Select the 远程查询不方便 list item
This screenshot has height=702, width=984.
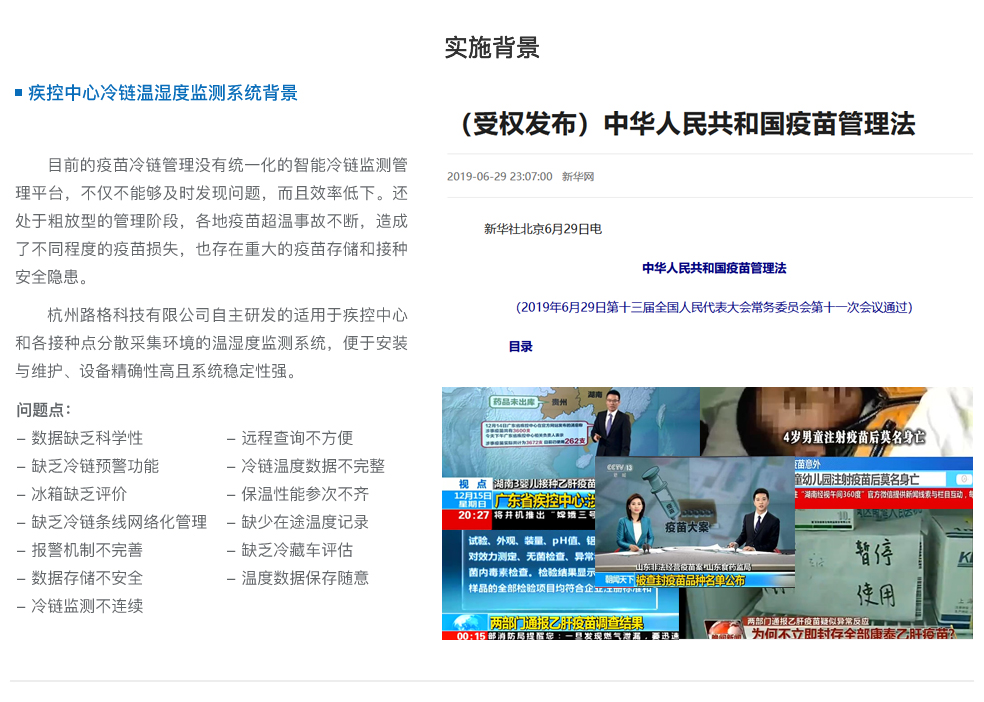click(297, 438)
